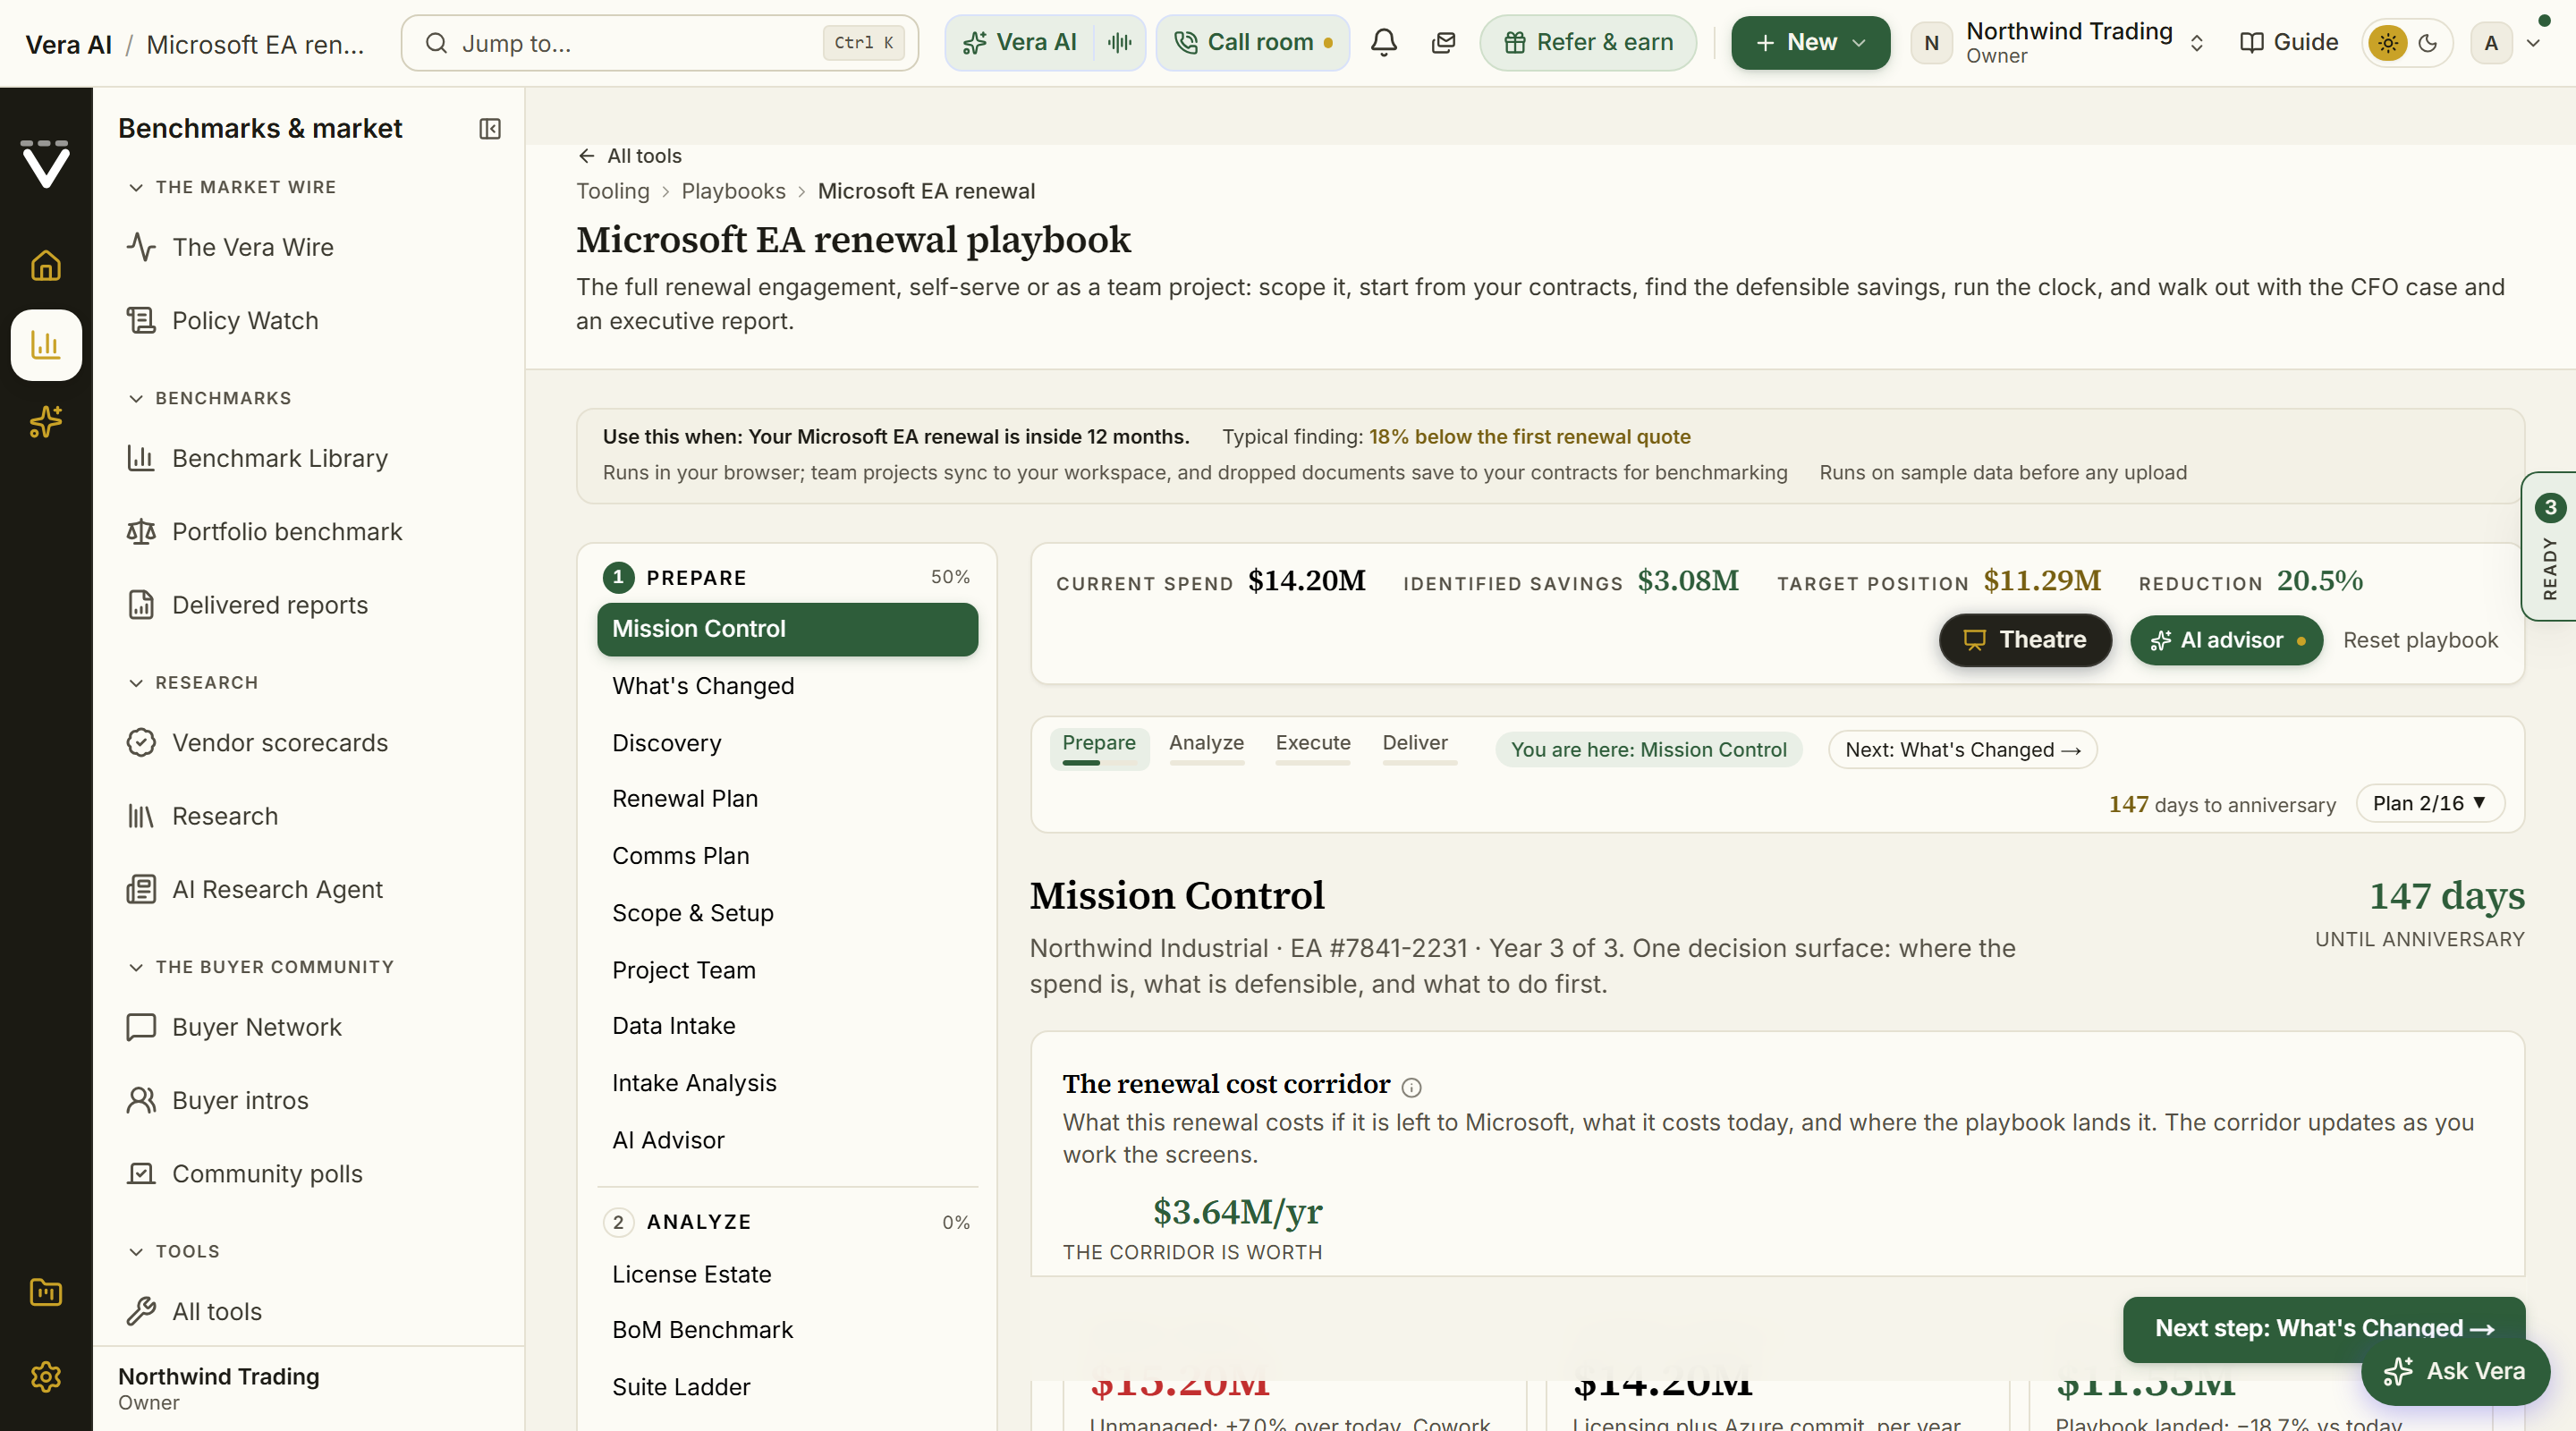This screenshot has height=1431, width=2576.
Task: Select Mission Control step
Action: coord(787,629)
